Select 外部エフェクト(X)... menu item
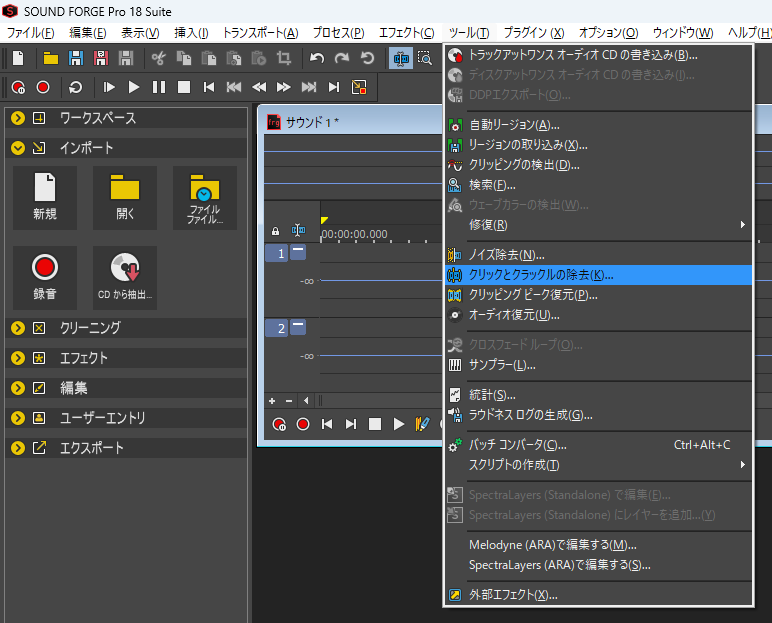The height and width of the screenshot is (623, 772). (x=598, y=595)
